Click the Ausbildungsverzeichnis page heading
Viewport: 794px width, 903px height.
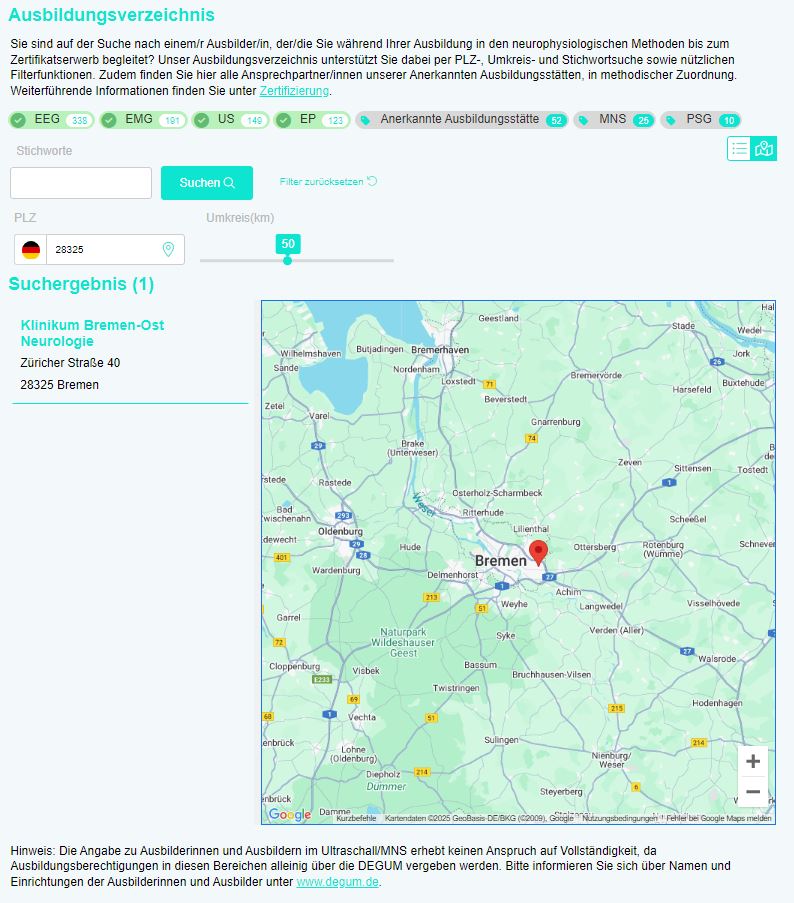(112, 15)
